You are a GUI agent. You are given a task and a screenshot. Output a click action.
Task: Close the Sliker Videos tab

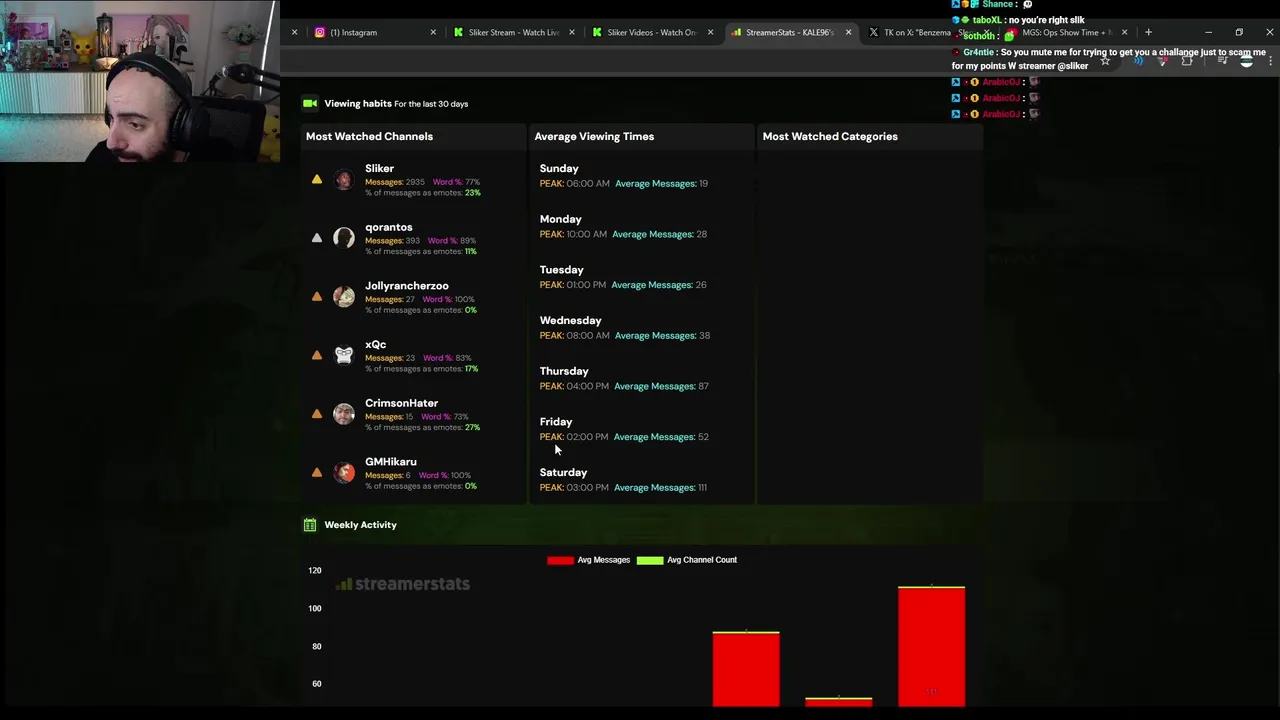[710, 32]
